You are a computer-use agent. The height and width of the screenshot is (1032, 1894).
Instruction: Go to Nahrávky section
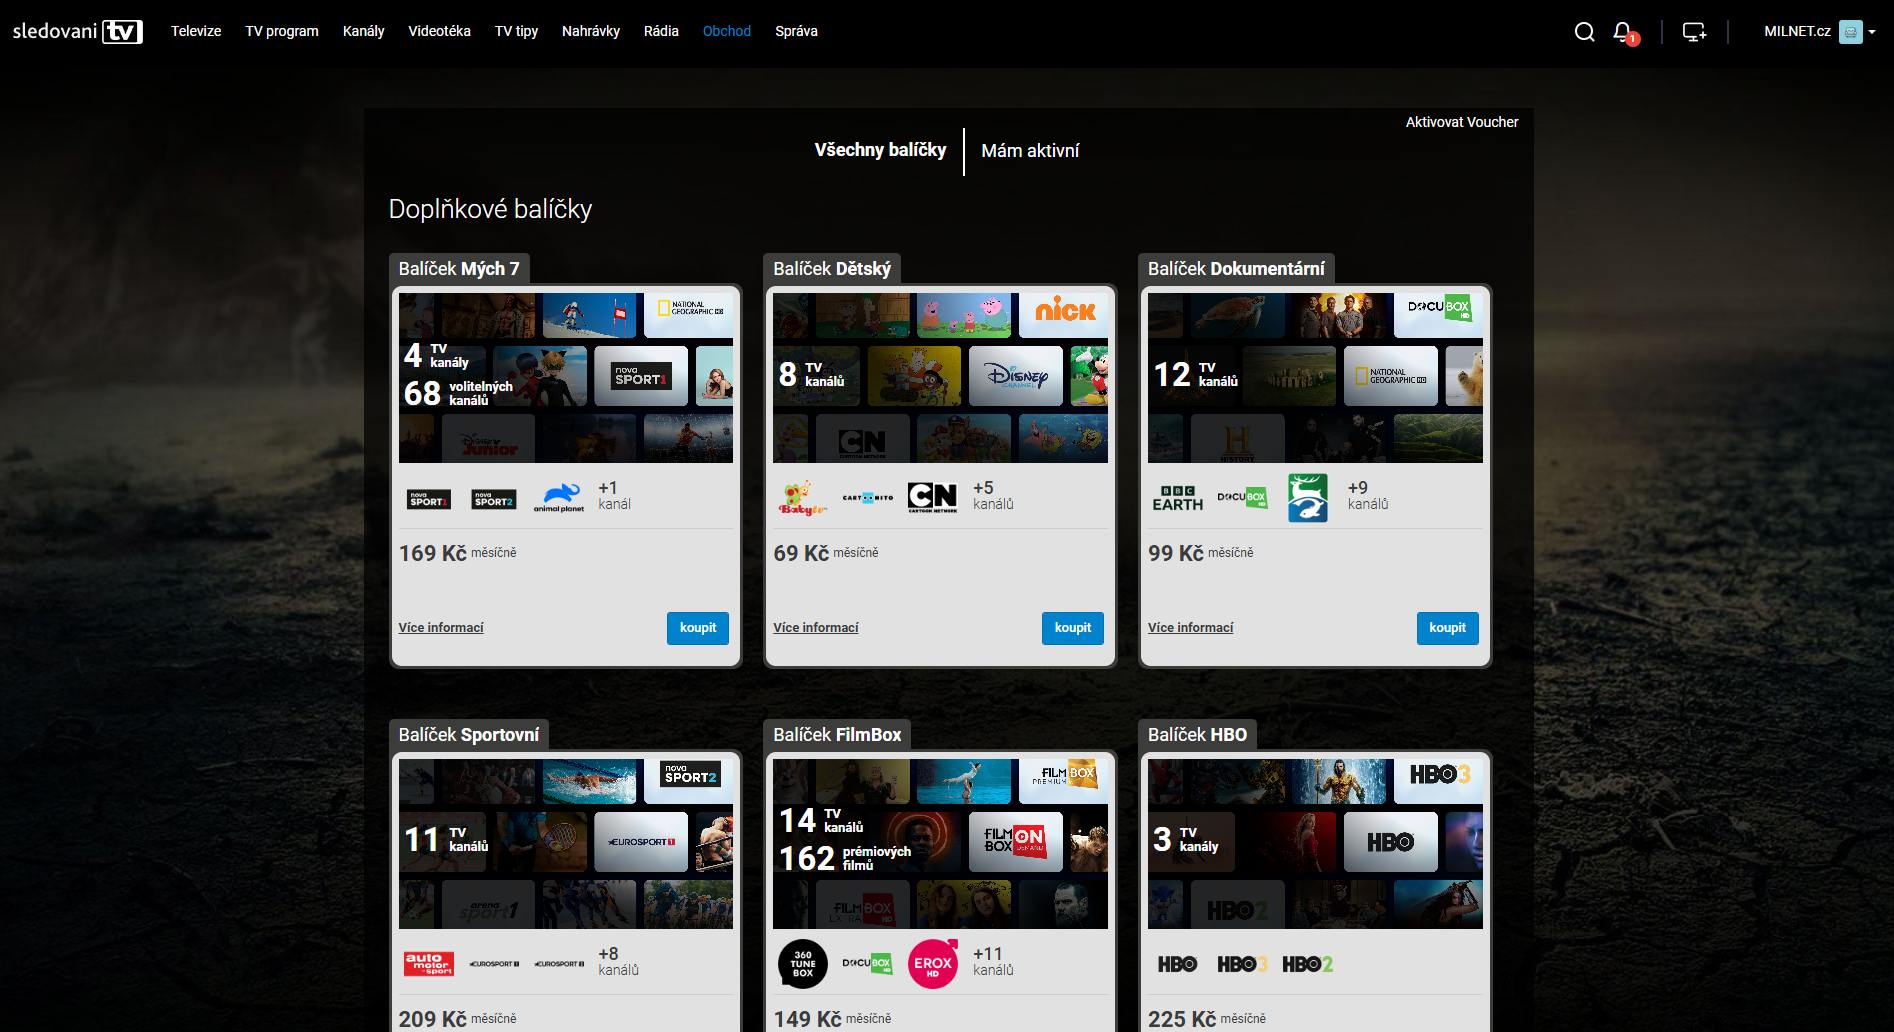(591, 31)
